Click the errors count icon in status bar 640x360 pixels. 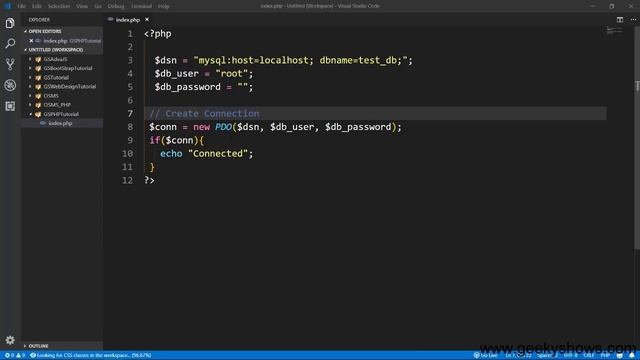tap(7, 356)
